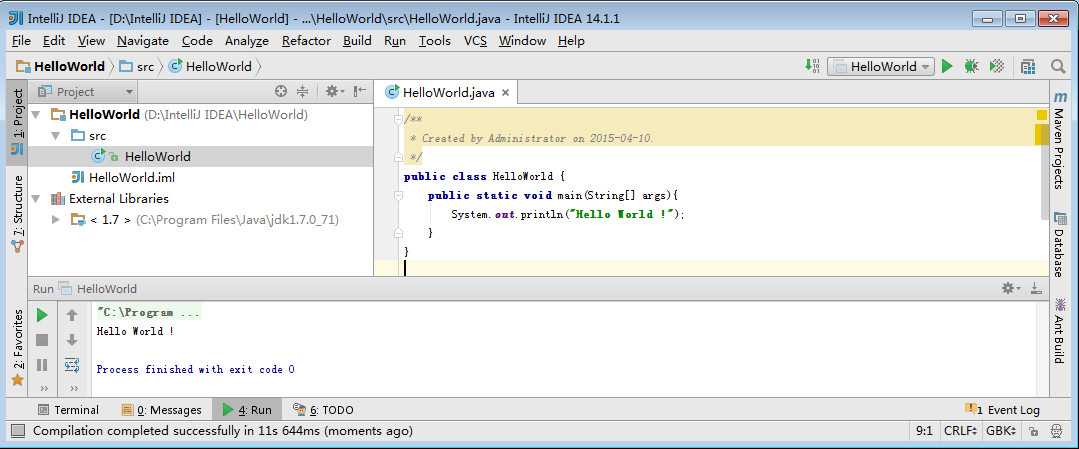This screenshot has width=1079, height=449.
Task: Change CRLF line separator in status bar
Action: pos(961,431)
